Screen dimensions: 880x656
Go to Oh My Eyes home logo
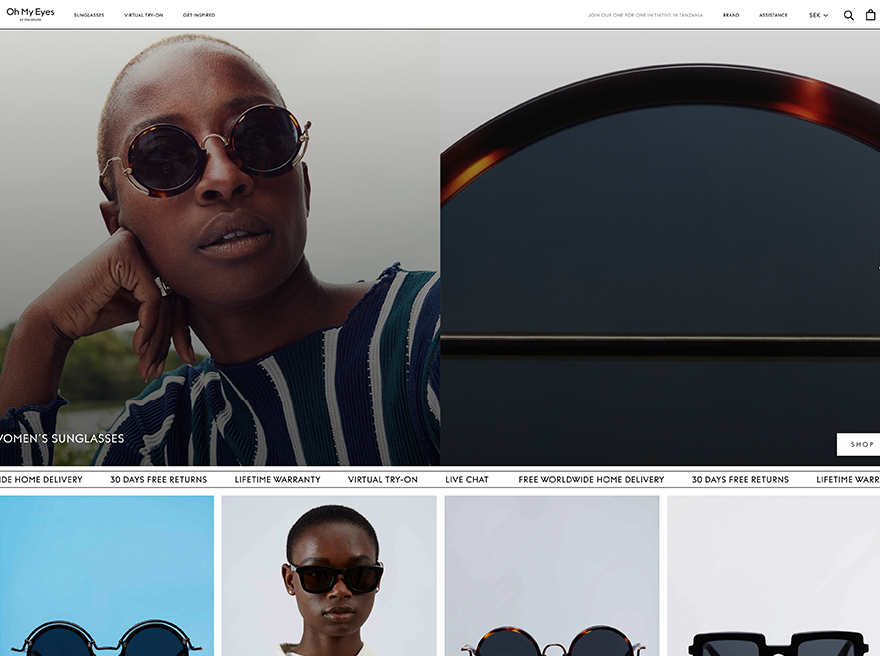30,14
